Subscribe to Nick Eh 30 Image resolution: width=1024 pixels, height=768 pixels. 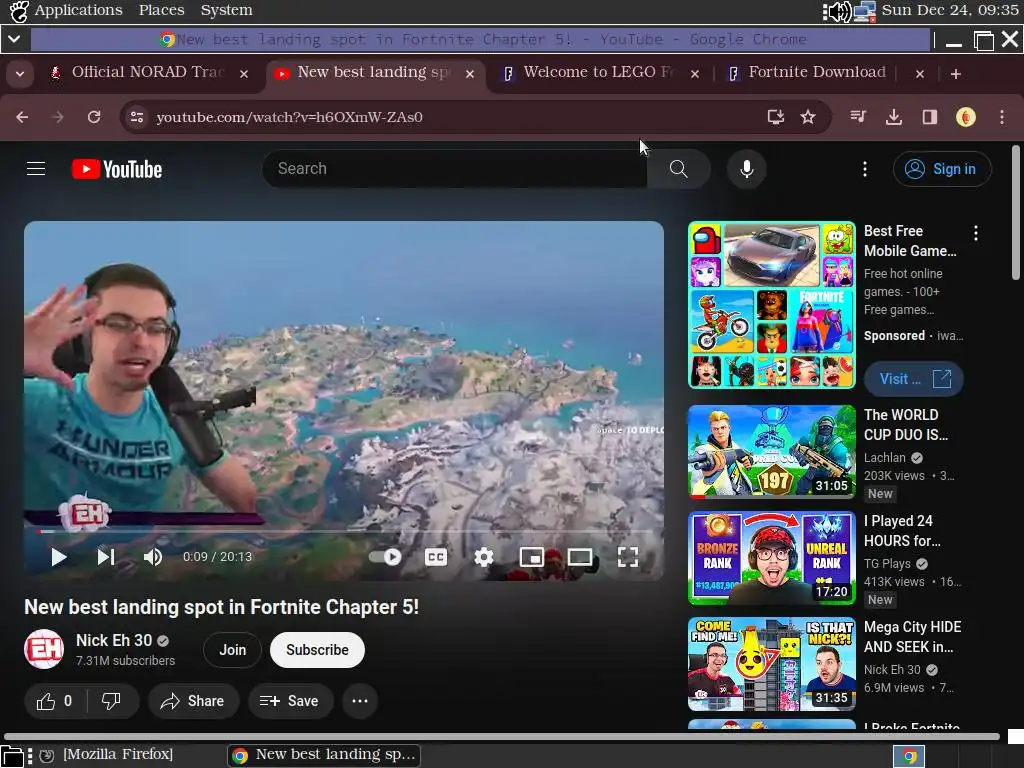point(317,650)
